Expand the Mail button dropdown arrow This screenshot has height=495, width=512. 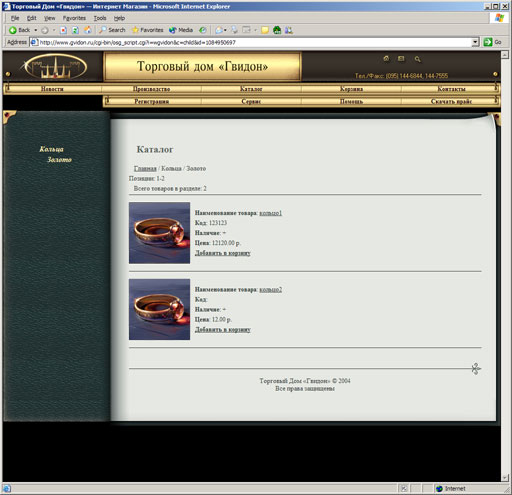tap(225, 30)
